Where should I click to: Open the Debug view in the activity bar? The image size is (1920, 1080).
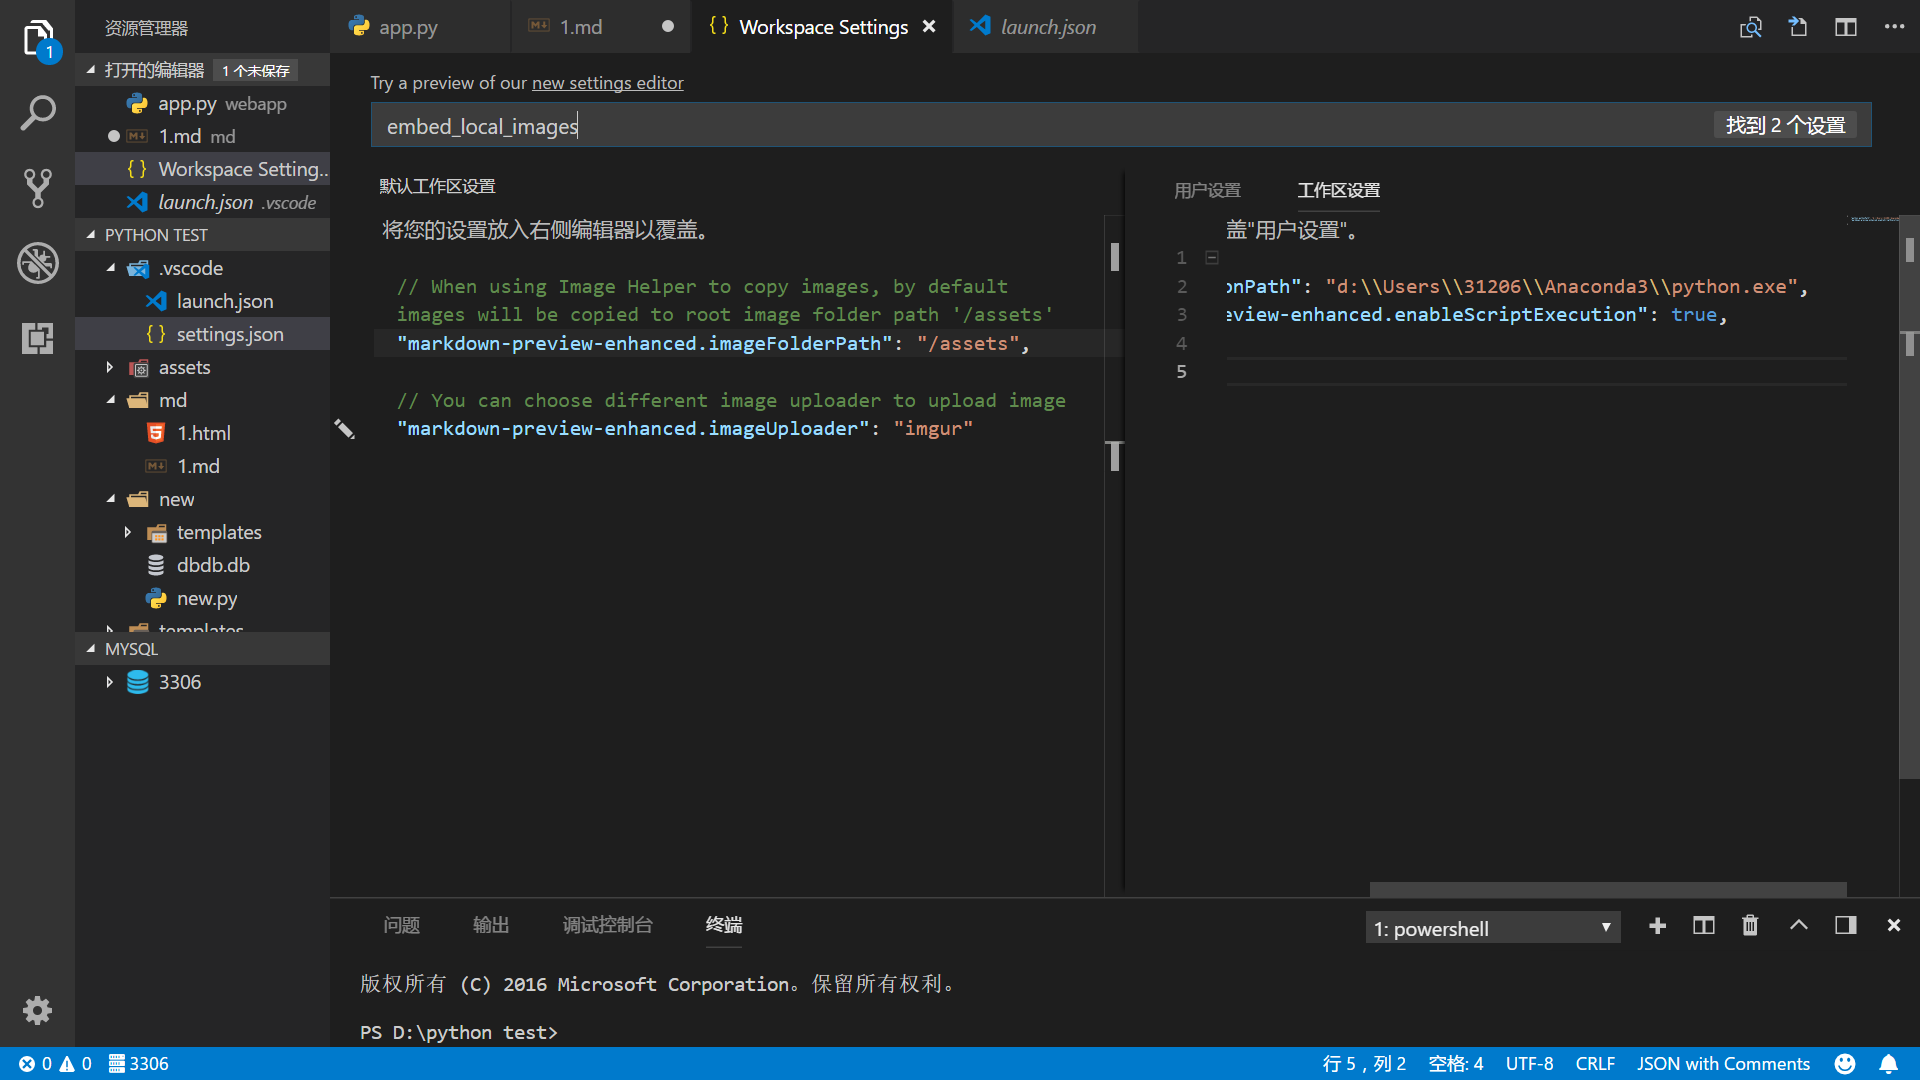[38, 263]
